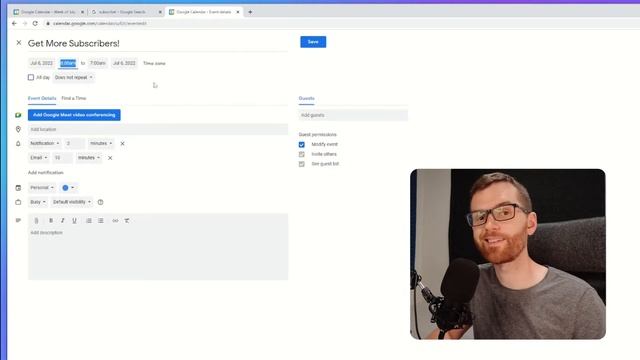The width and height of the screenshot is (640, 360).
Task: Uncheck Modify event guest permission
Action: (302, 144)
